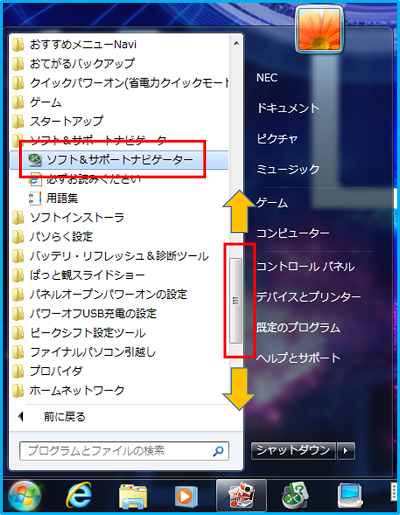400x515 pixels.
Task: Open ヘルプとサポート
Action: point(298,358)
